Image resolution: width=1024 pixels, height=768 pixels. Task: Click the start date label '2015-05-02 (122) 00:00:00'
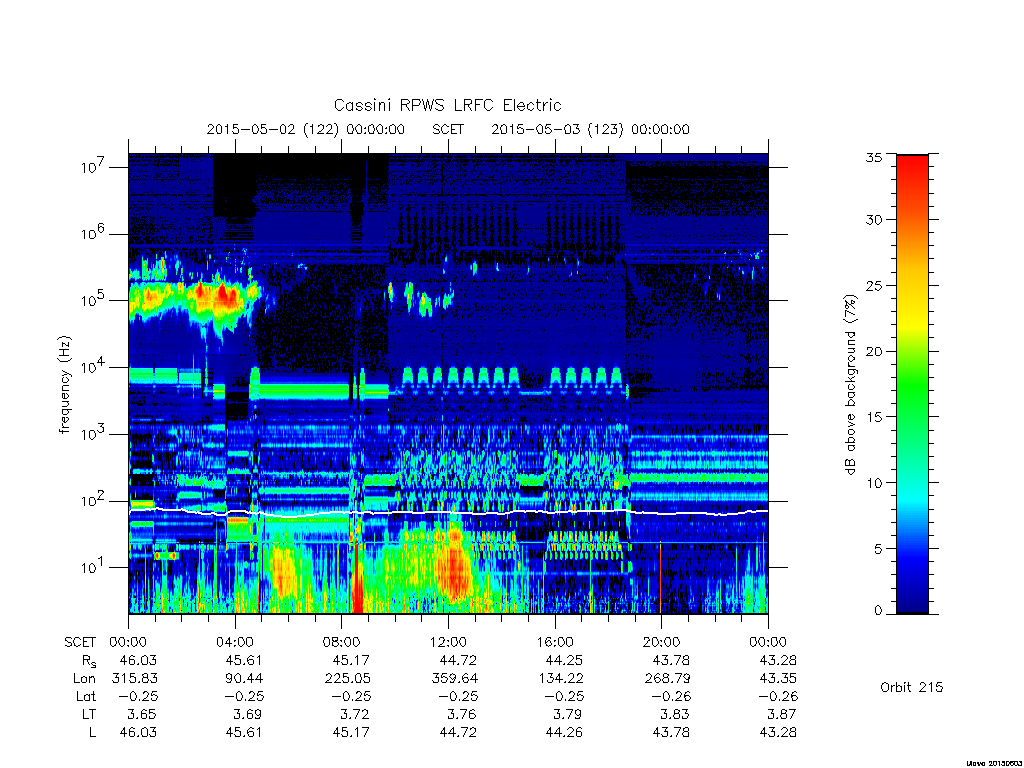306,129
